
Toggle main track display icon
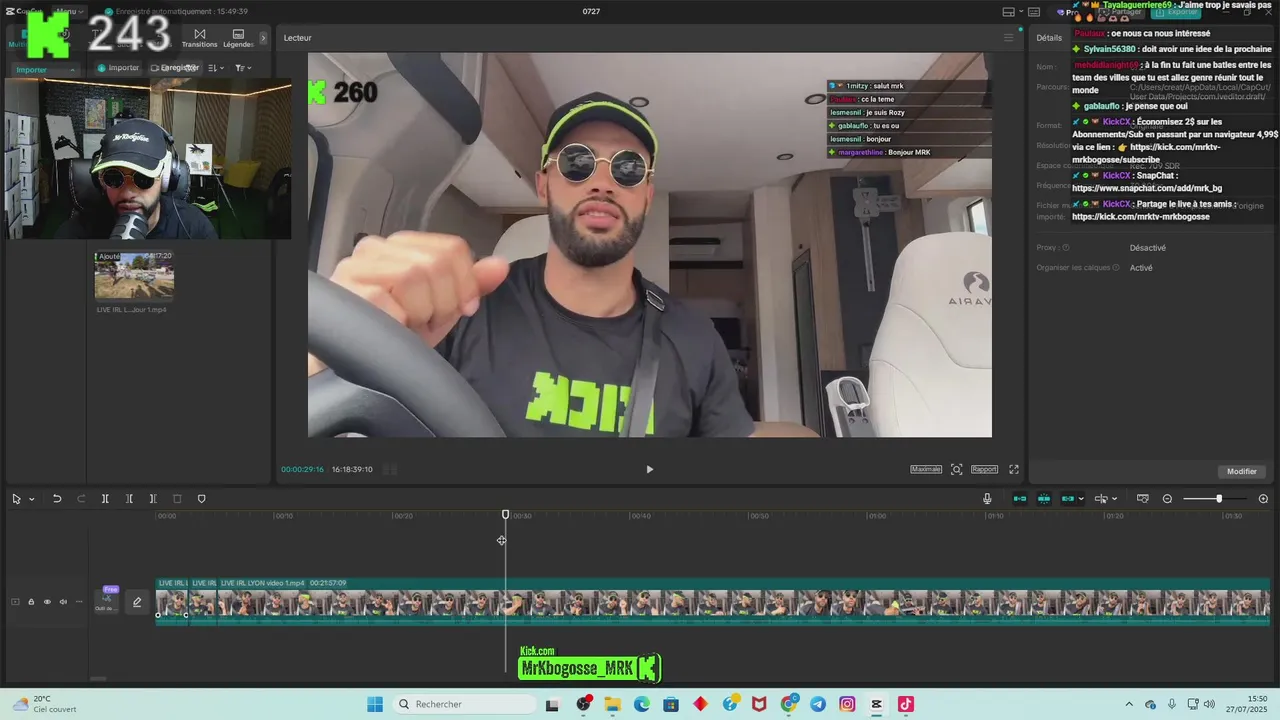pyautogui.click(x=15, y=602)
